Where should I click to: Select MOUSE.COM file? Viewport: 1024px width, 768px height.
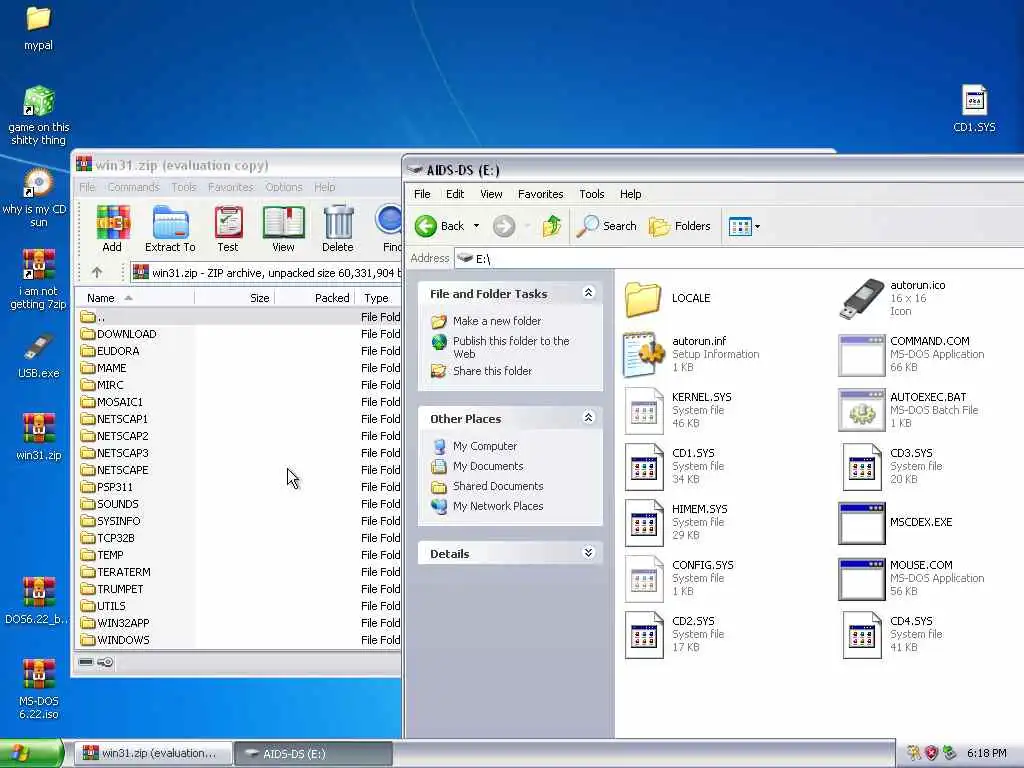click(x=912, y=579)
